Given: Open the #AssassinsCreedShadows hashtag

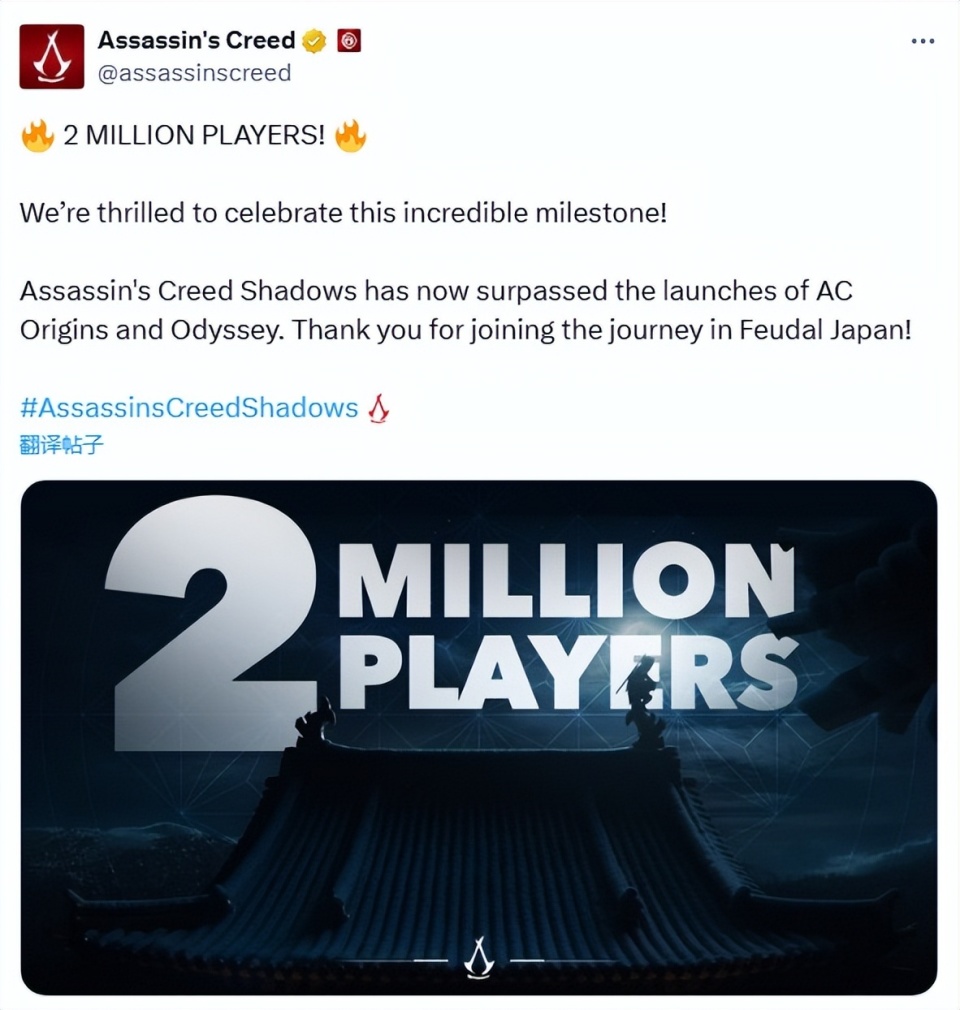Looking at the screenshot, I should [189, 408].
